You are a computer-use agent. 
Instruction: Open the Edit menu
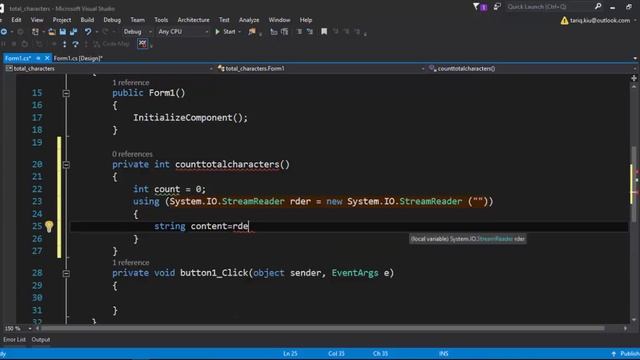[x=16, y=20]
